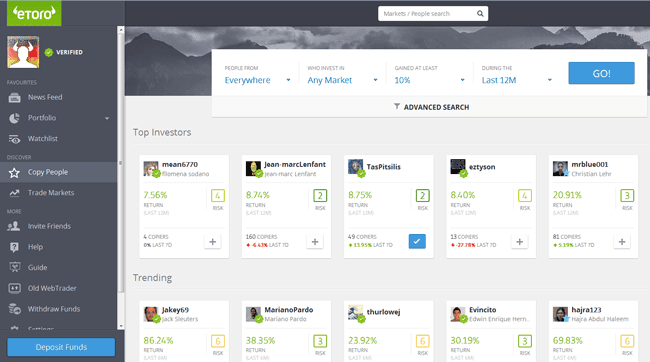
Task: Click the risk 4 badge for mean6770
Action: [x=218, y=195]
